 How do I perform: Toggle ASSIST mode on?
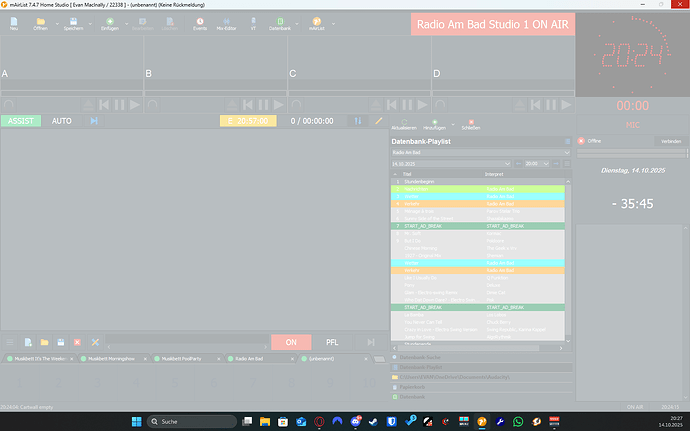click(x=21, y=121)
